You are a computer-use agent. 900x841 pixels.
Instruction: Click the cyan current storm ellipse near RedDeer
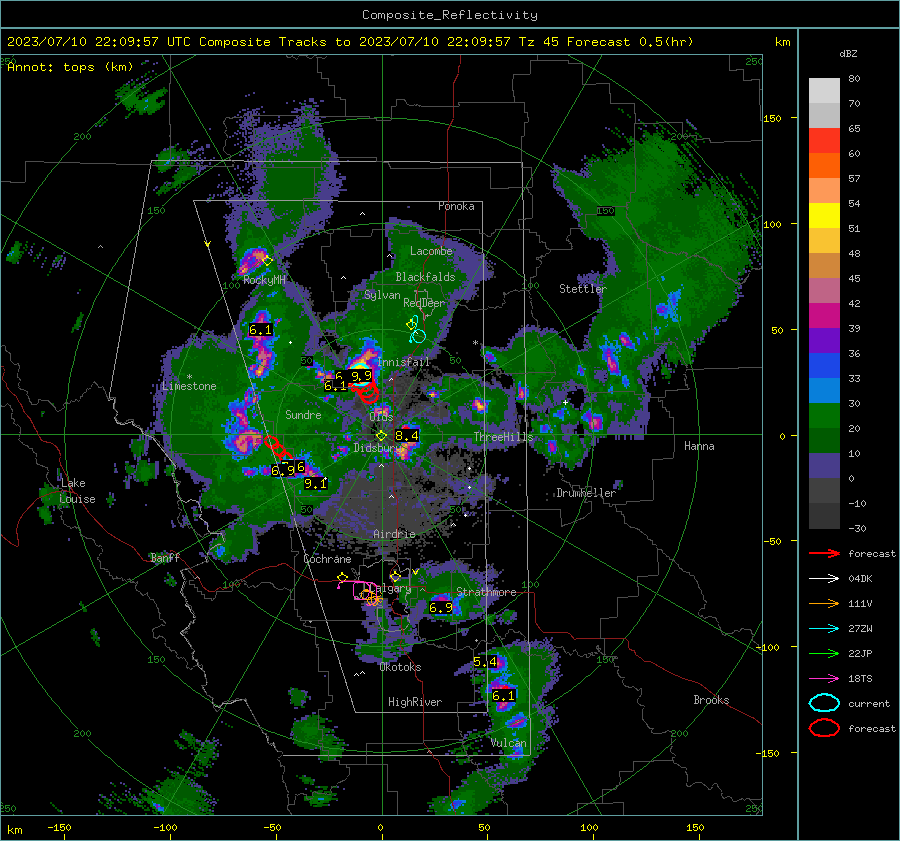pyautogui.click(x=419, y=336)
